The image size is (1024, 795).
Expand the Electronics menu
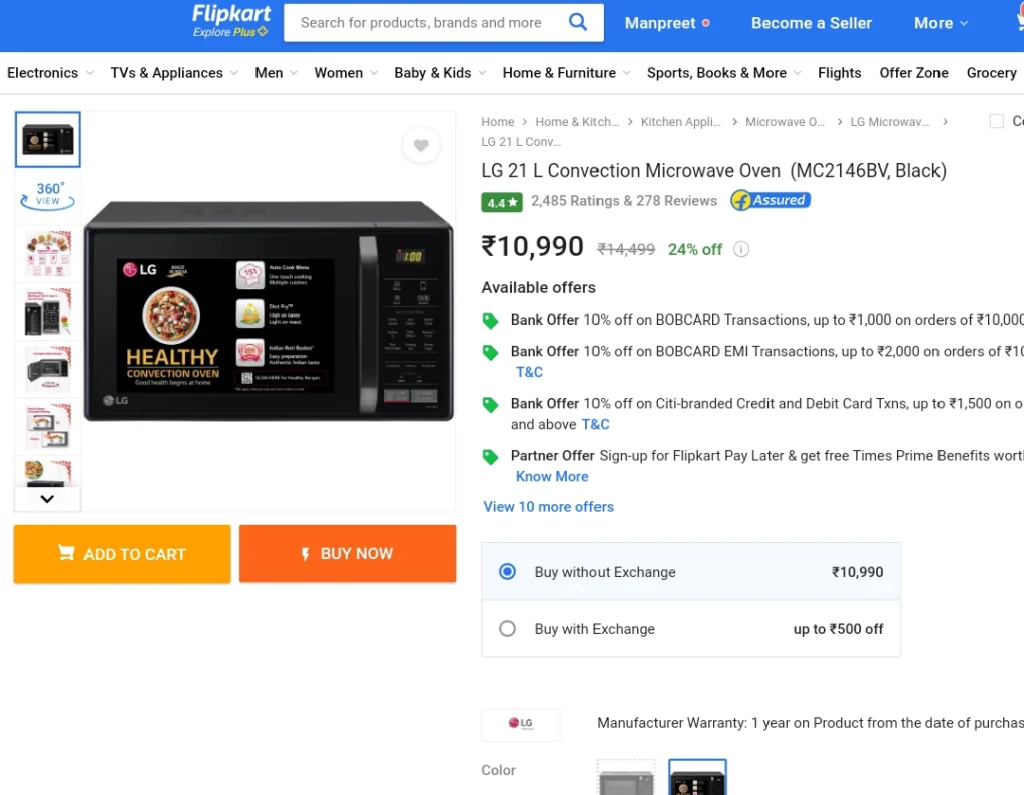[50, 73]
